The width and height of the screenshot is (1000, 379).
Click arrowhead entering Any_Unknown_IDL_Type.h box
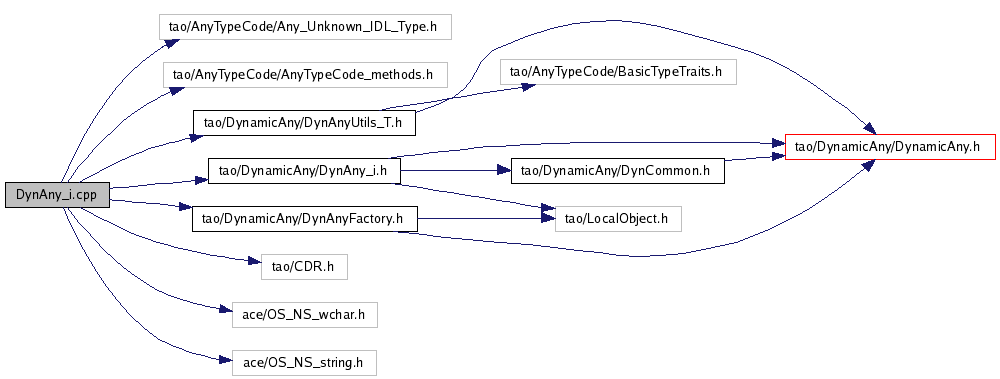(171, 42)
